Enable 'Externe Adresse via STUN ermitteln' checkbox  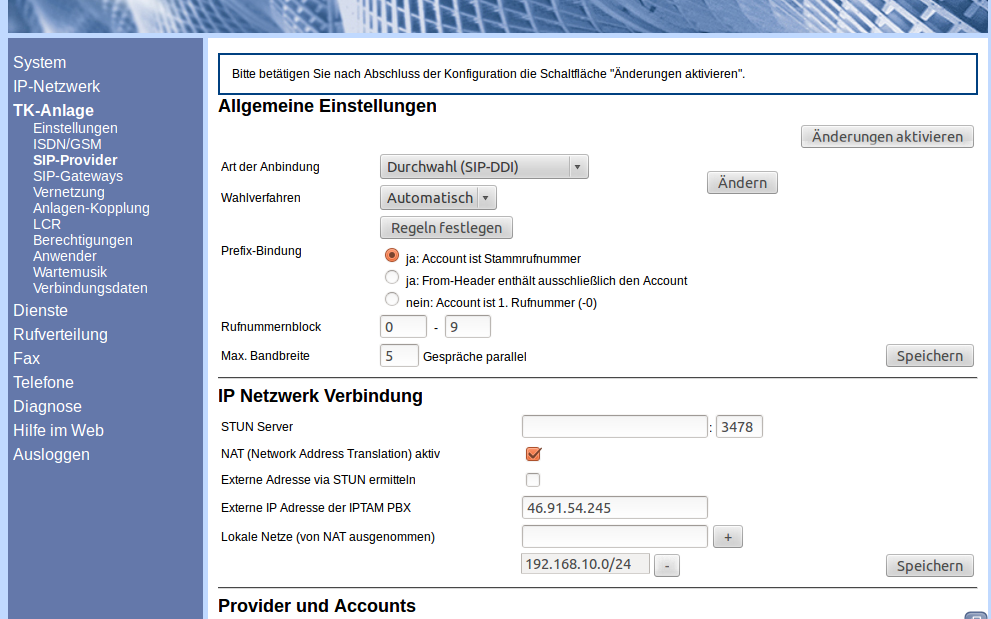click(x=533, y=480)
